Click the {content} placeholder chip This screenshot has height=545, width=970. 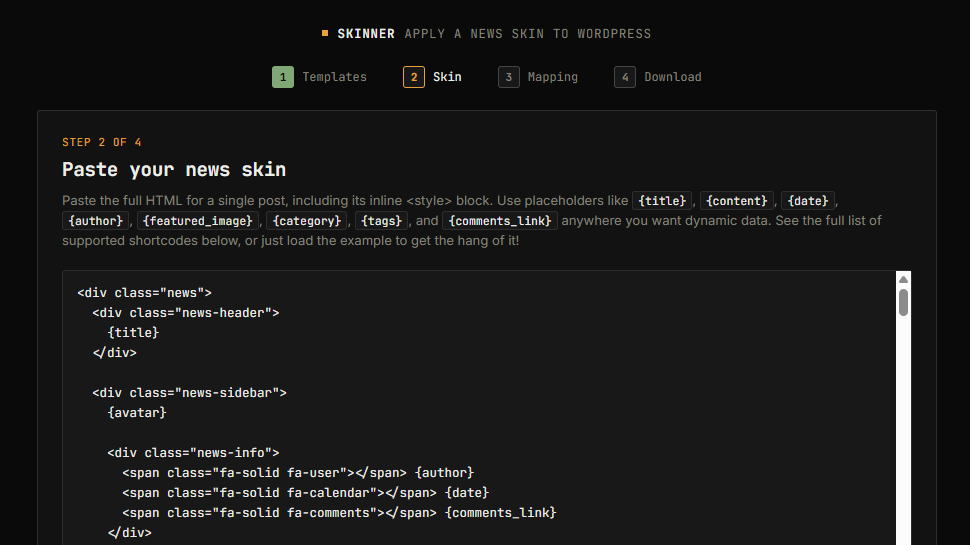pos(736,201)
